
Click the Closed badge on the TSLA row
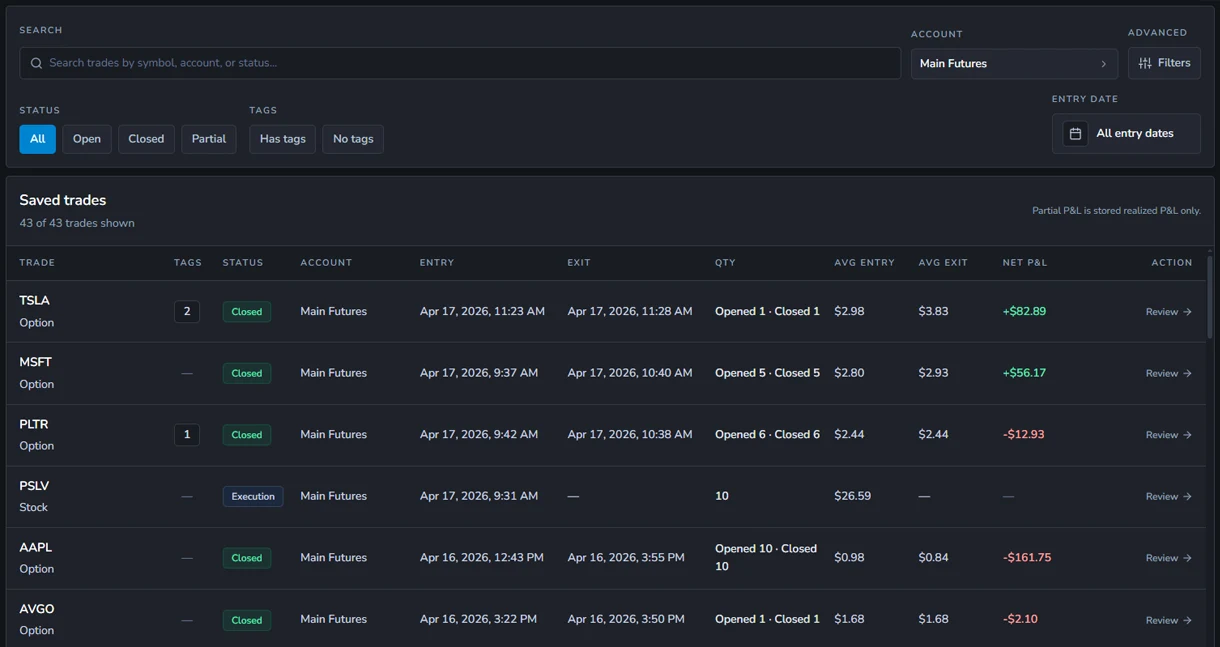click(247, 312)
